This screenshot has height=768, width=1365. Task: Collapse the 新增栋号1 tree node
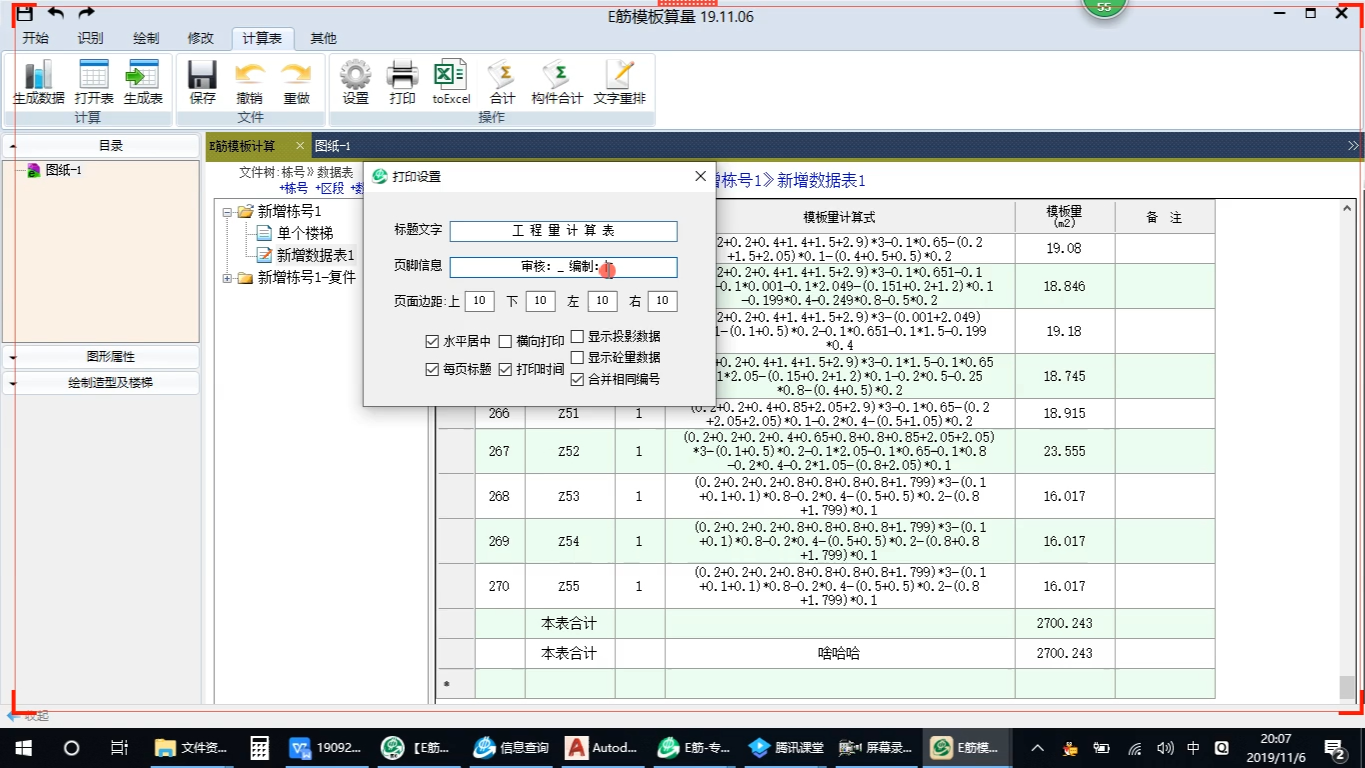click(227, 212)
